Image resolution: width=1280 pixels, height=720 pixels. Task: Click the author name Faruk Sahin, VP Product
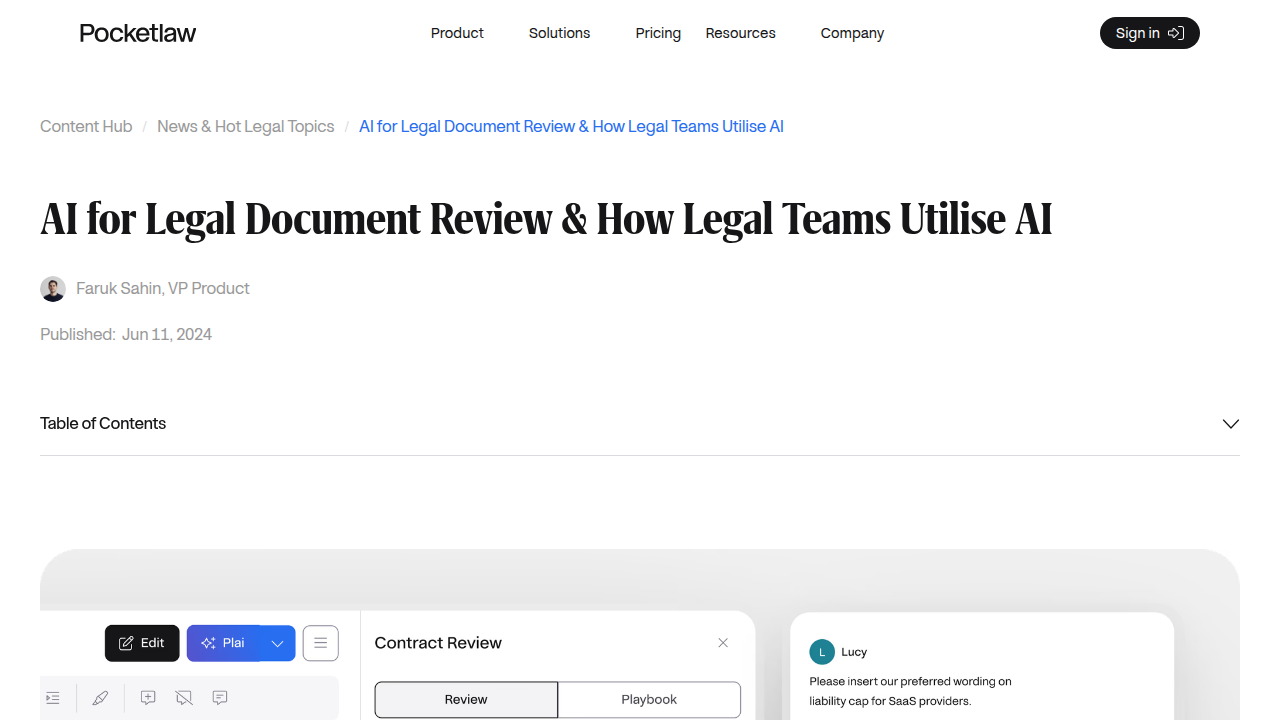163,288
